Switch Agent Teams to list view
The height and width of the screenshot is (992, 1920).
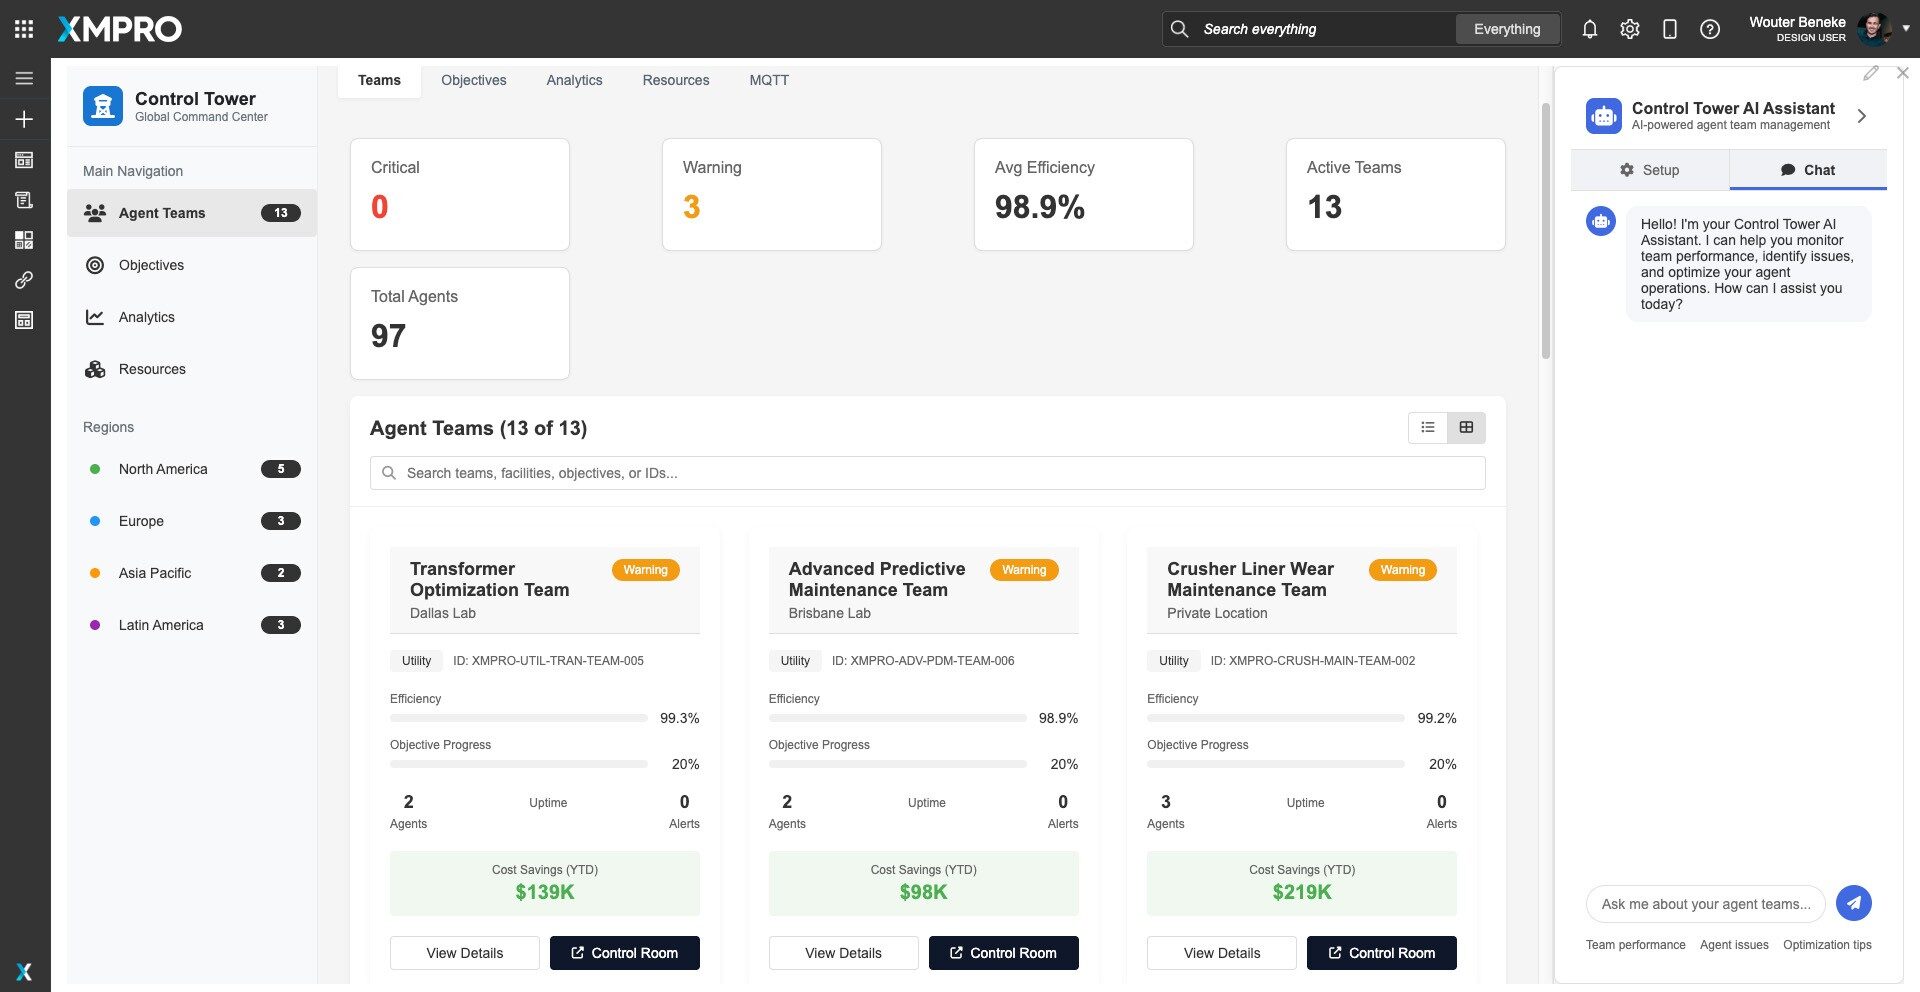(1428, 427)
